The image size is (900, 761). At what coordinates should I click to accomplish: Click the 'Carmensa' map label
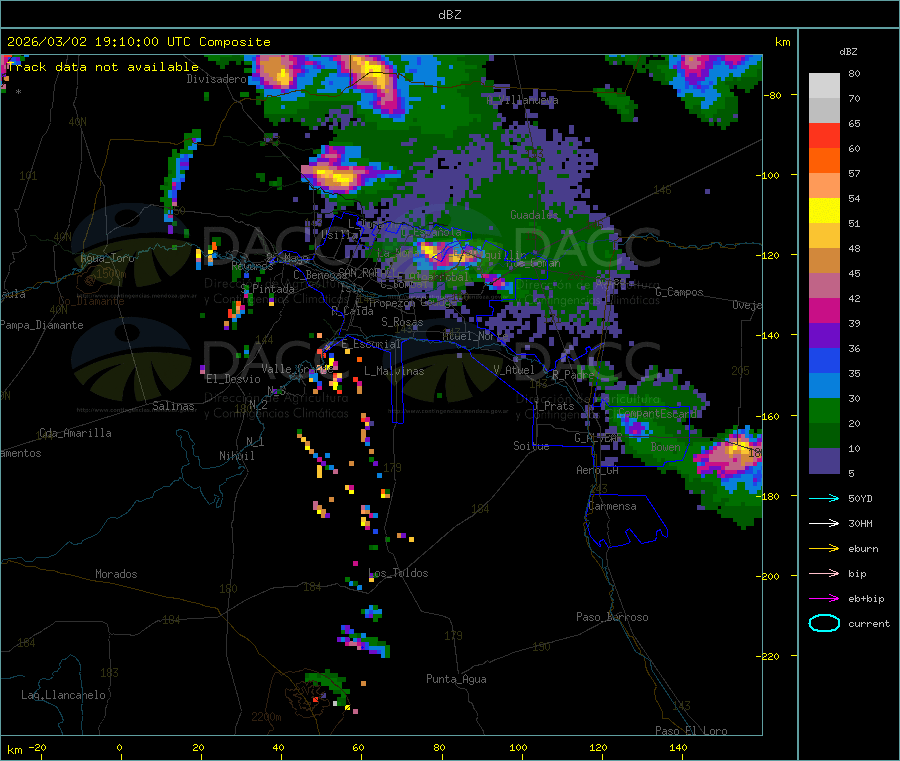[x=612, y=506]
